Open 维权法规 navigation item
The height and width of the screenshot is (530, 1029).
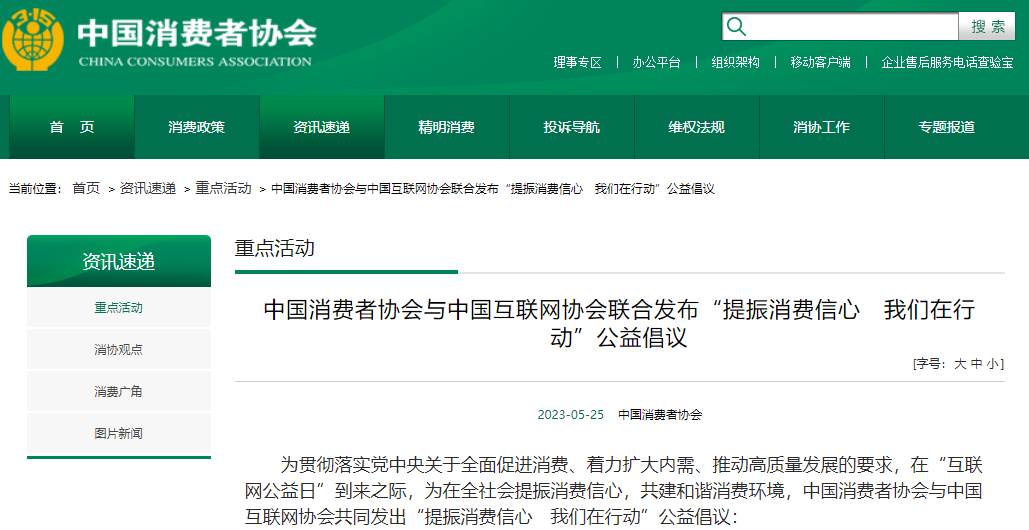[x=696, y=127]
